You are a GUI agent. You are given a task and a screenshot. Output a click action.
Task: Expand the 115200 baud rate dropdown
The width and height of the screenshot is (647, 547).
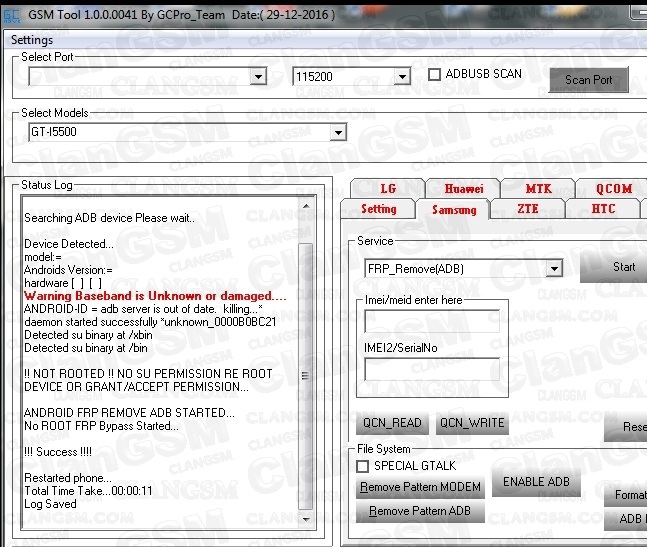click(x=402, y=77)
